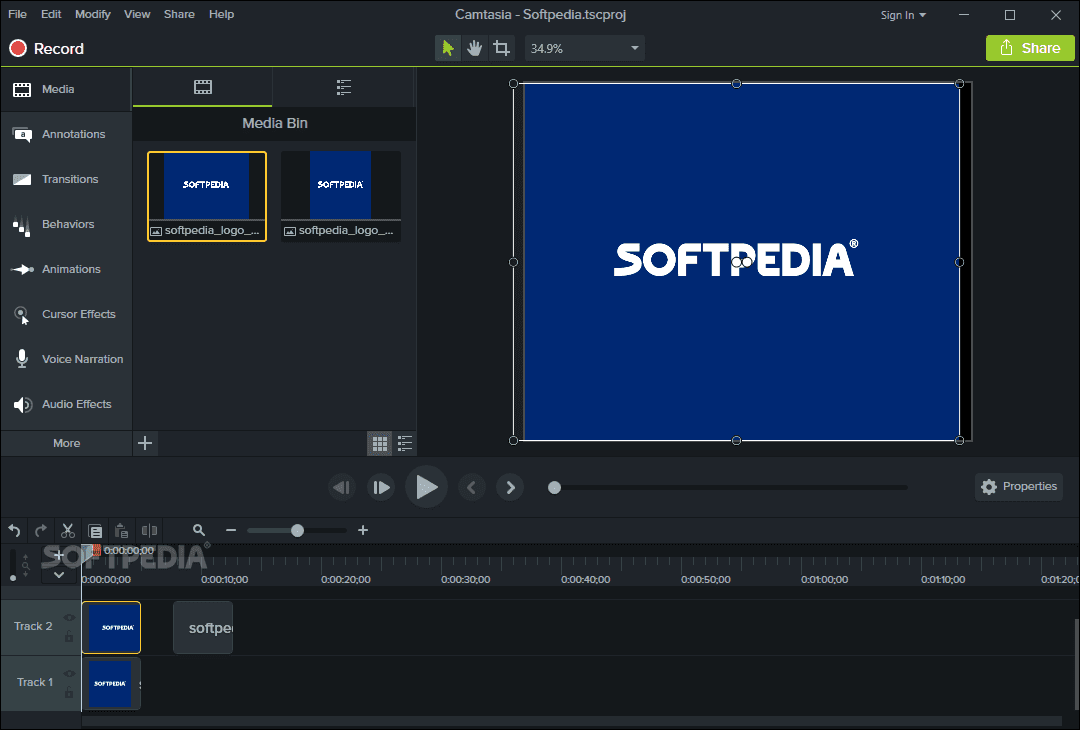1080x730 pixels.
Task: Switch to the Library tab
Action: click(x=344, y=88)
